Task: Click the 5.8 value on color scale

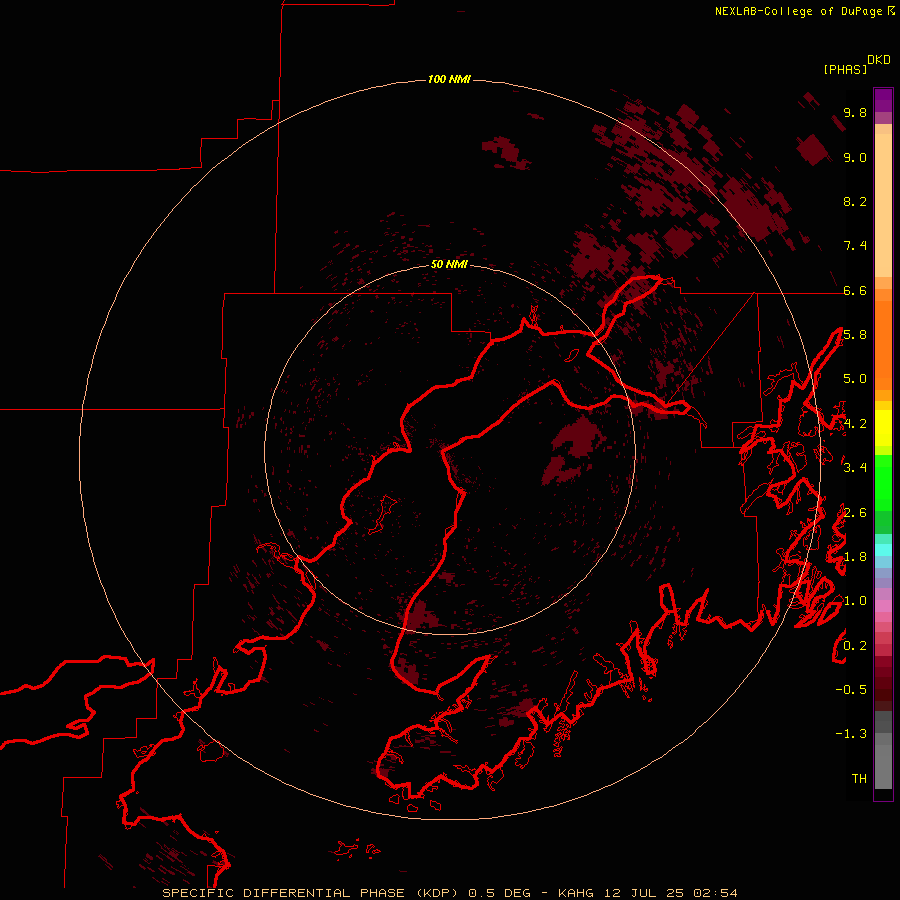Action: [855, 335]
